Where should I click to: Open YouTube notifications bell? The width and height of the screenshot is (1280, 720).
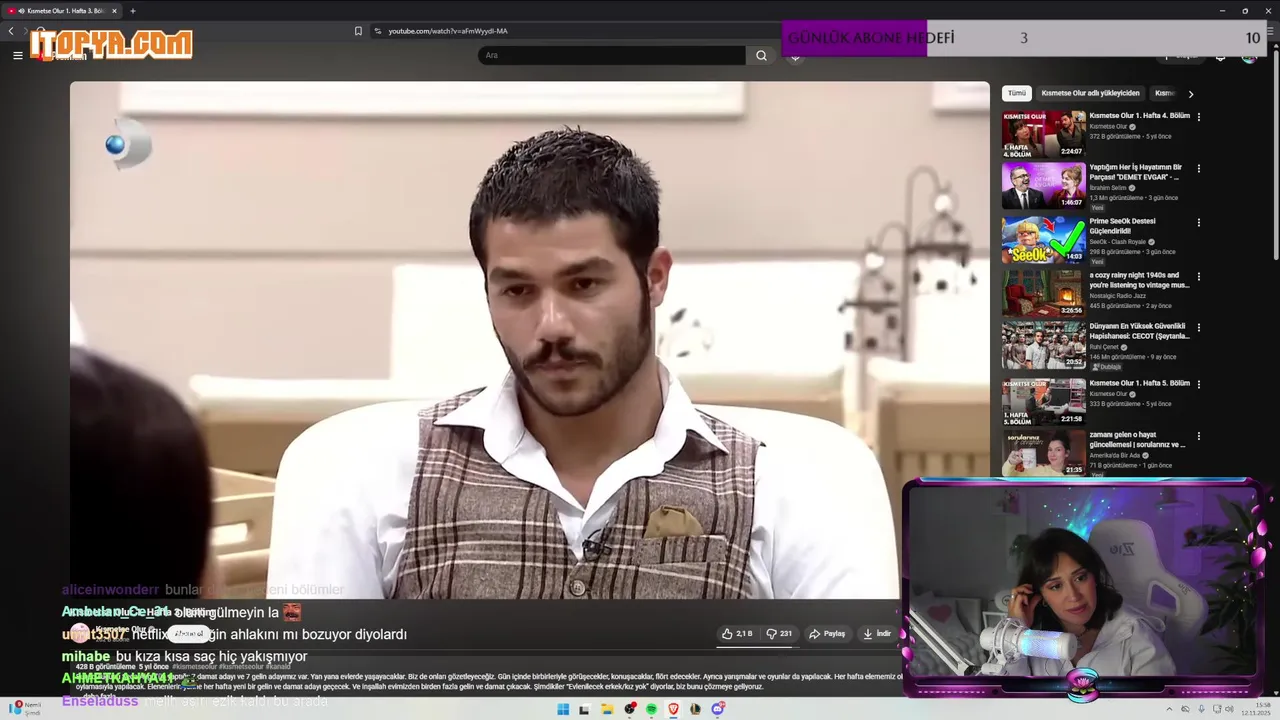pyautogui.click(x=1220, y=56)
